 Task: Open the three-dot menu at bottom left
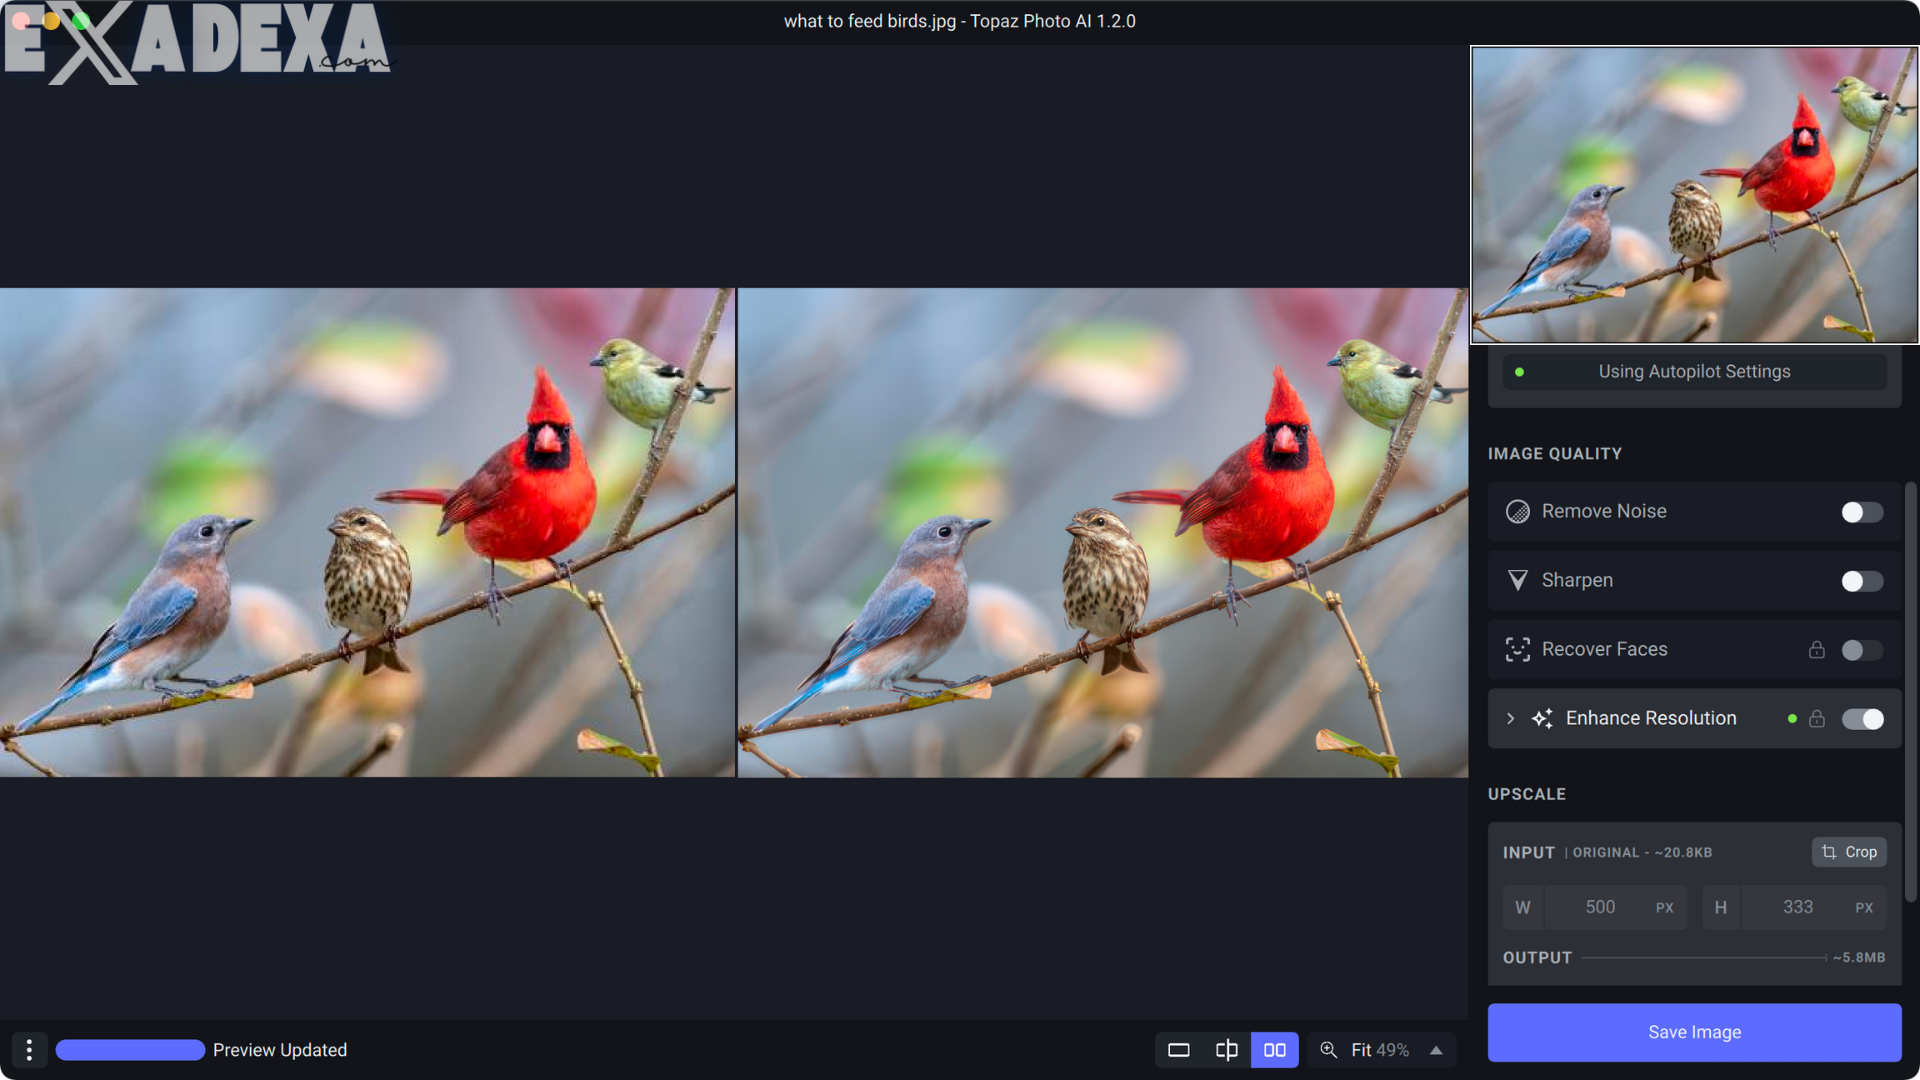29,1050
